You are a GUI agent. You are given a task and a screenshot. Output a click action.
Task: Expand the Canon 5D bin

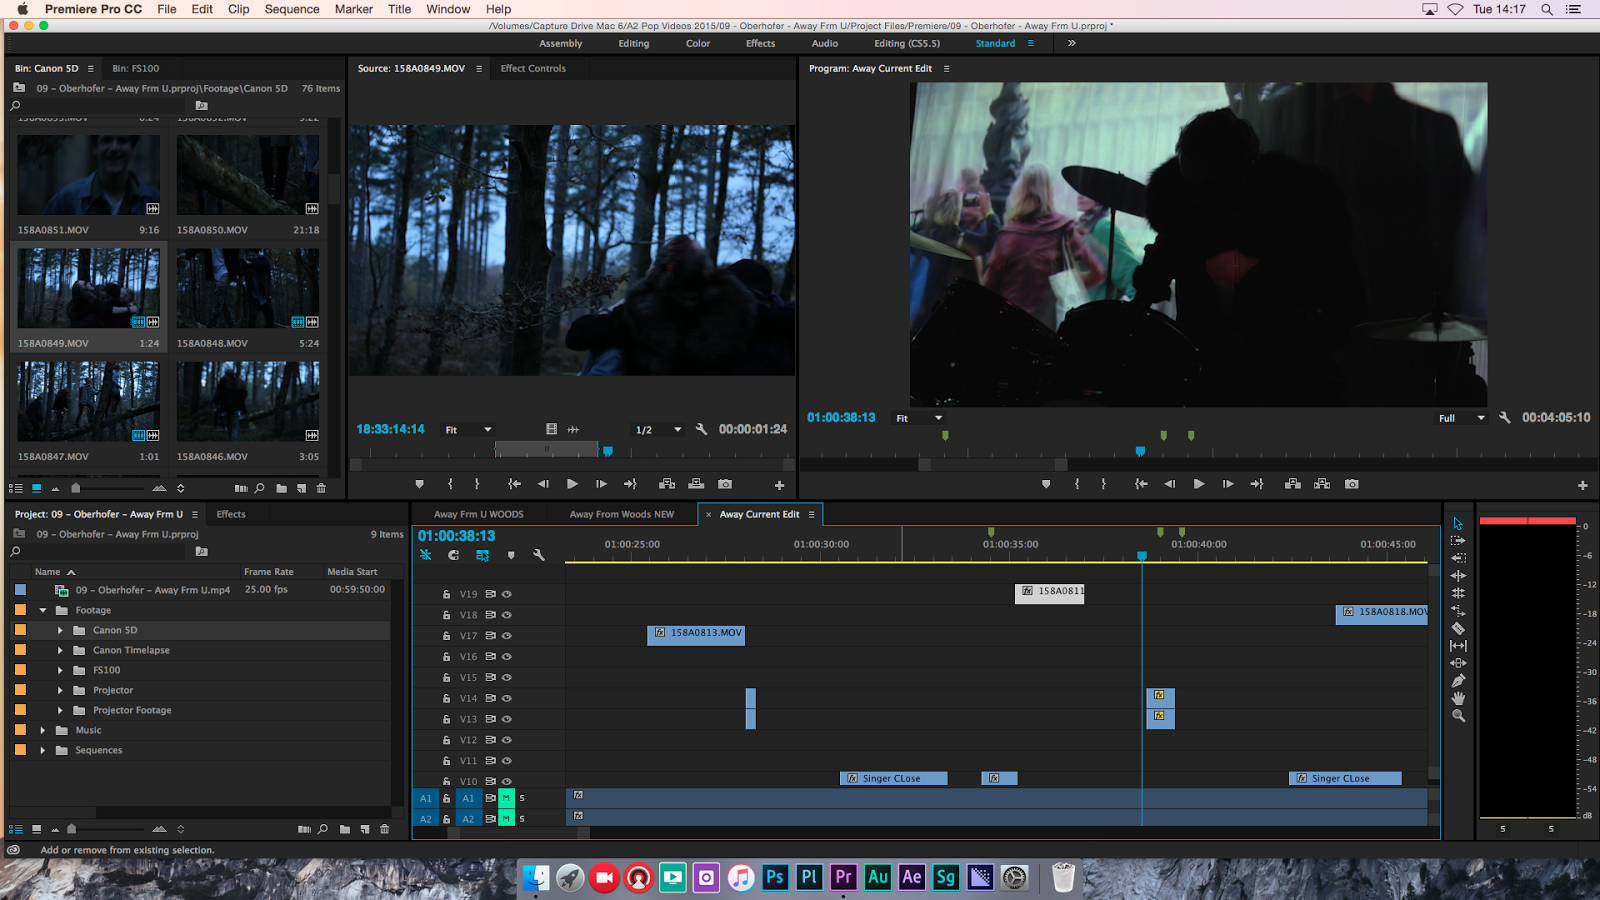coord(60,630)
